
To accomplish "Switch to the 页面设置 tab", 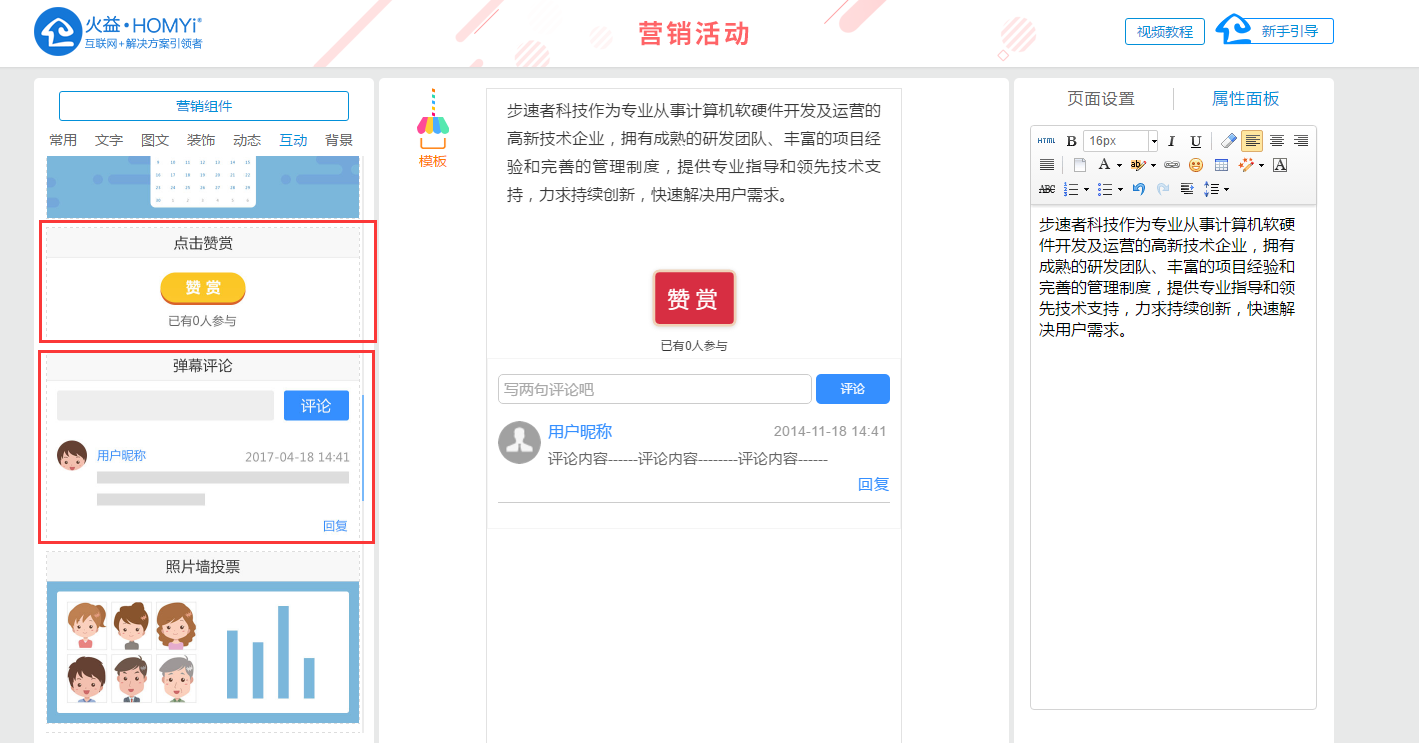I will tap(1100, 99).
